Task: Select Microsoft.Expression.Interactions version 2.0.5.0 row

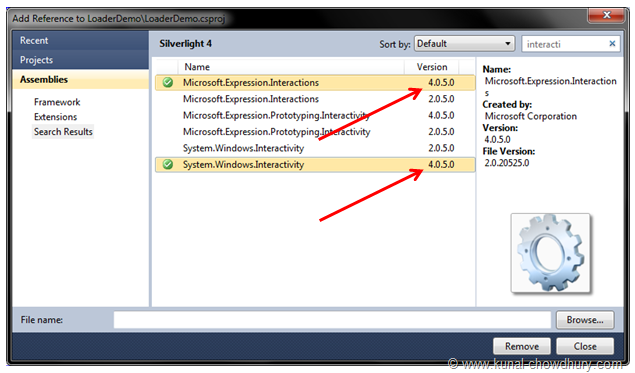Action: [x=315, y=99]
